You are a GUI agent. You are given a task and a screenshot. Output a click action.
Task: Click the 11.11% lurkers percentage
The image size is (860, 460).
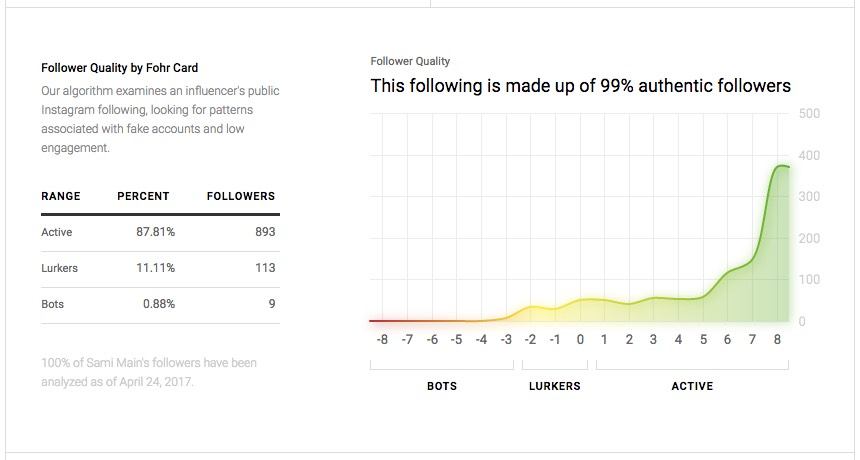(155, 268)
